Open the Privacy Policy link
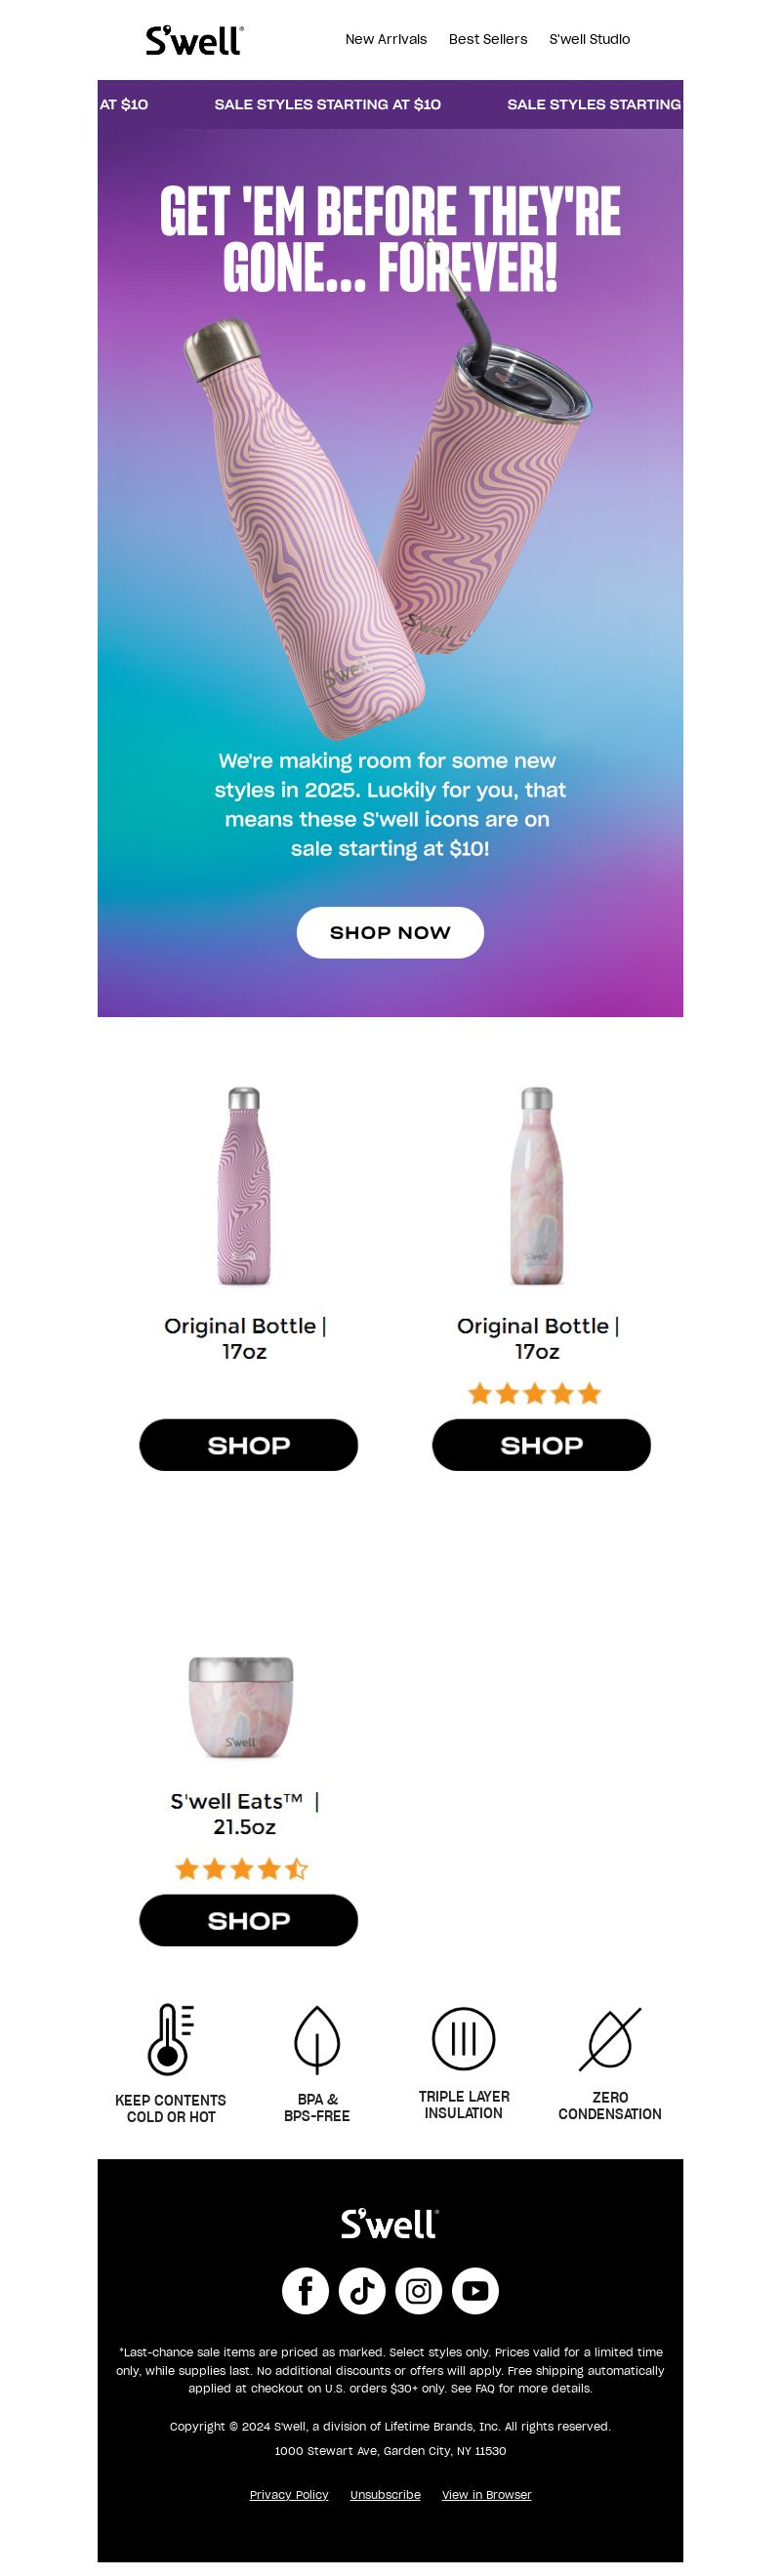 coord(289,2494)
